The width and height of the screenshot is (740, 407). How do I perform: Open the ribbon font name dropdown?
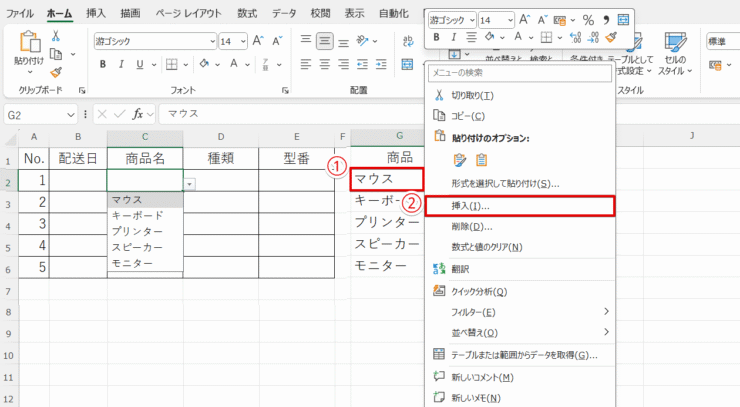point(211,41)
